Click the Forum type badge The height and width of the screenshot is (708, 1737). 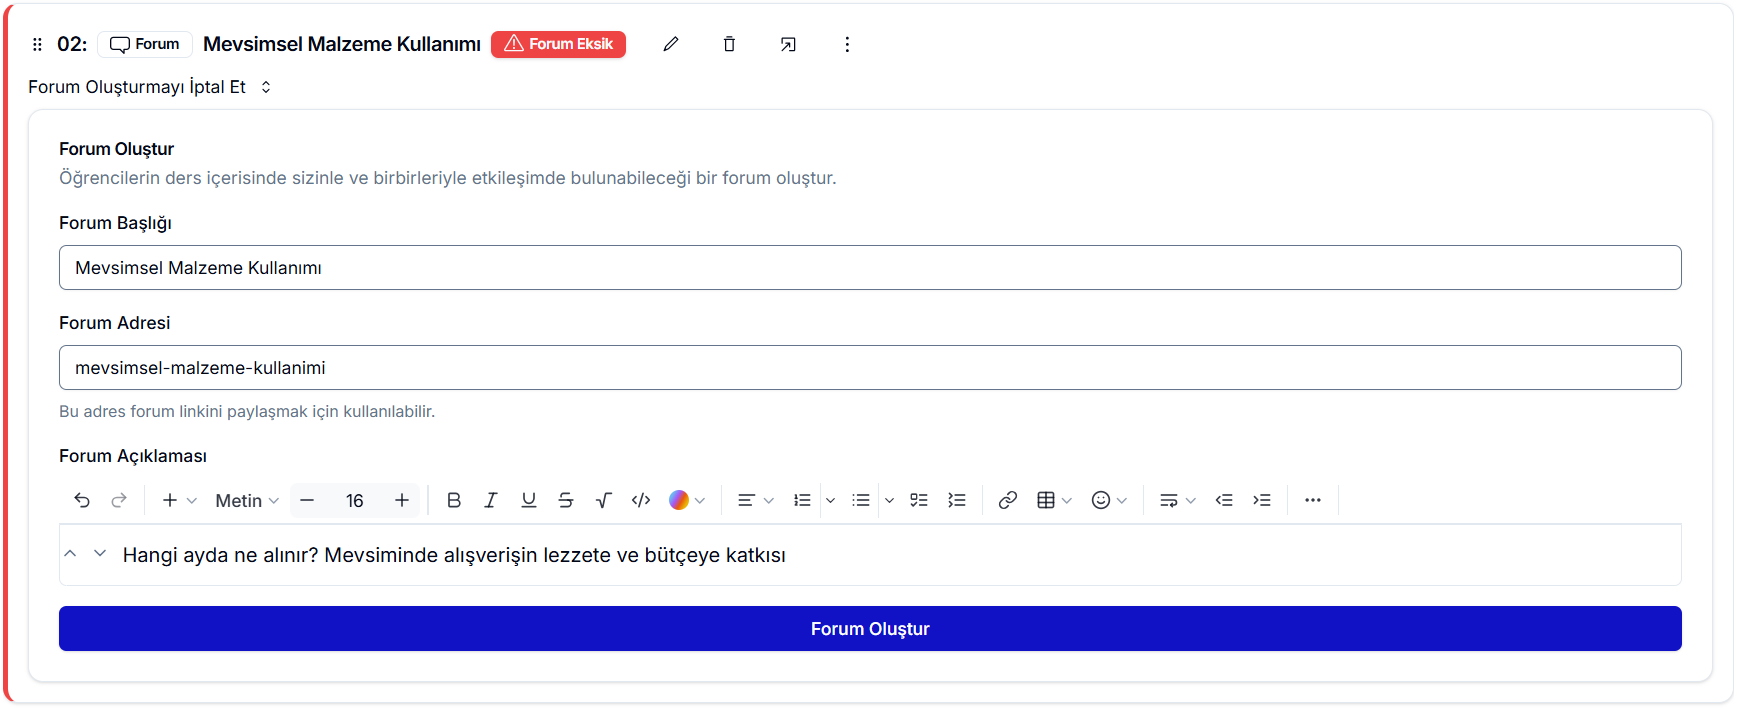click(x=145, y=44)
